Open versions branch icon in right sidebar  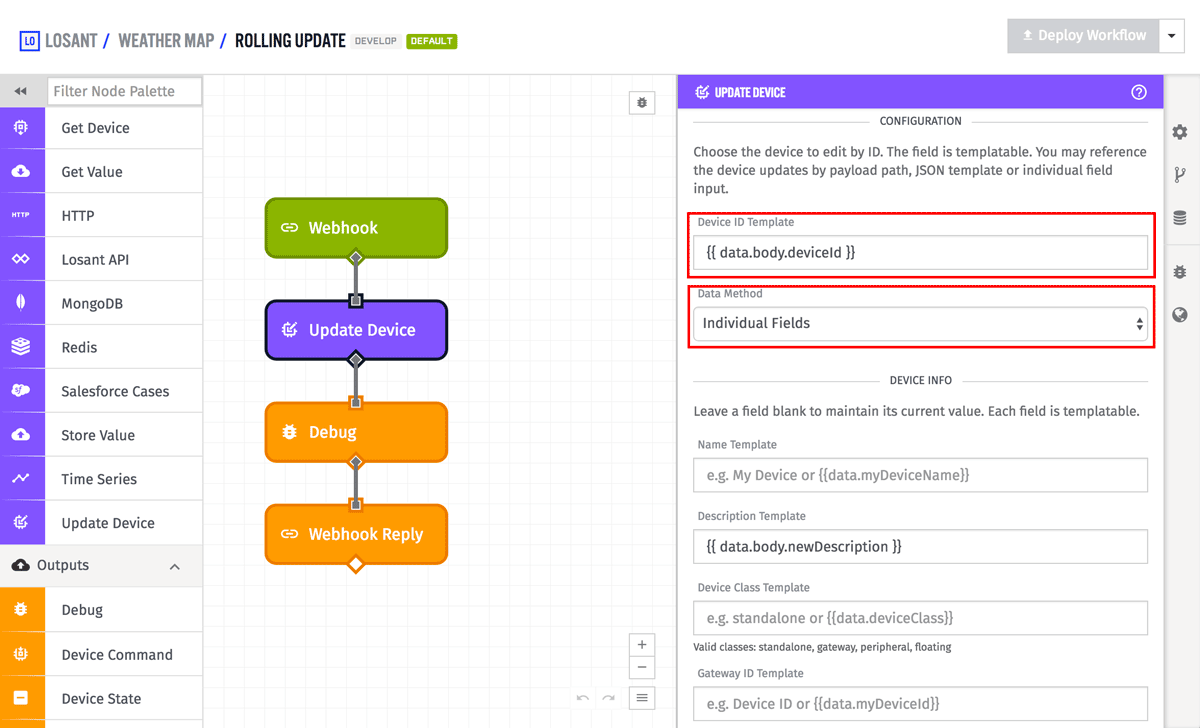coord(1180,175)
